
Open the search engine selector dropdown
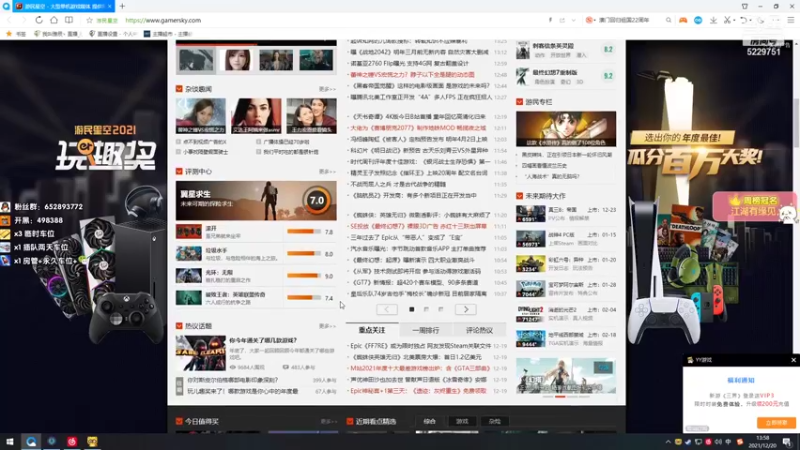[590, 20]
